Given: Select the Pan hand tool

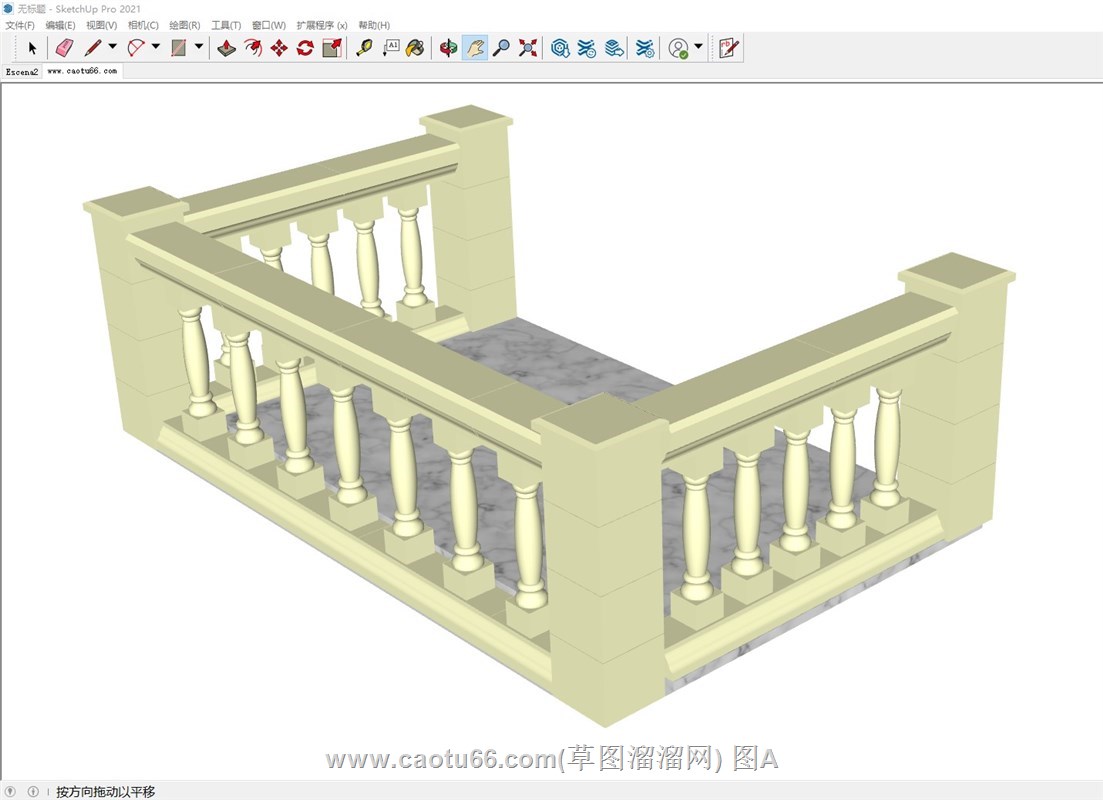Looking at the screenshot, I should coord(475,48).
